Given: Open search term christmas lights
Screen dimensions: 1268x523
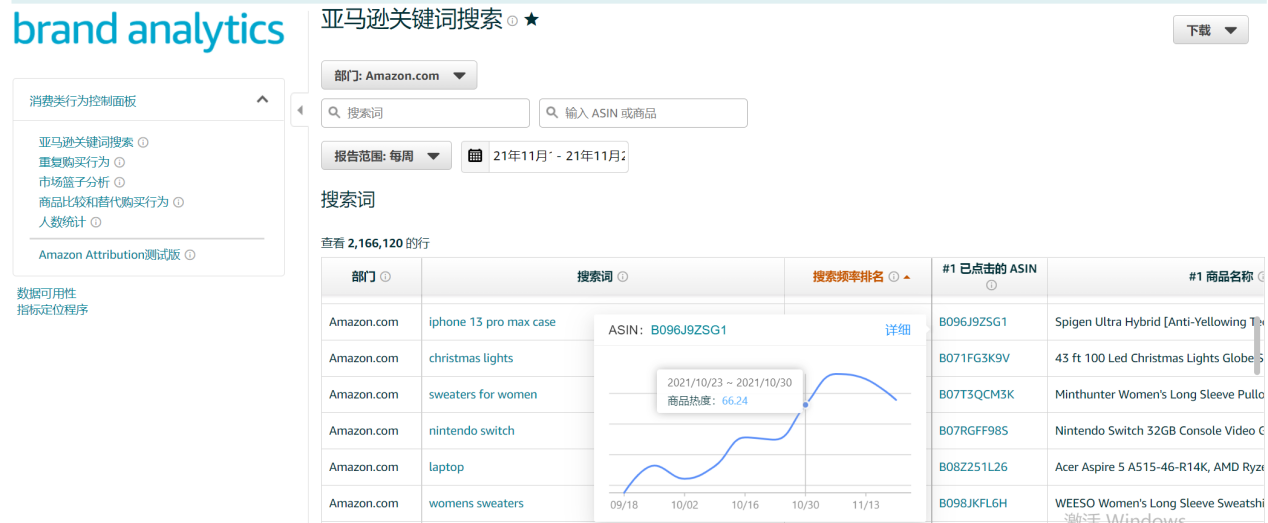Looking at the screenshot, I should point(471,358).
